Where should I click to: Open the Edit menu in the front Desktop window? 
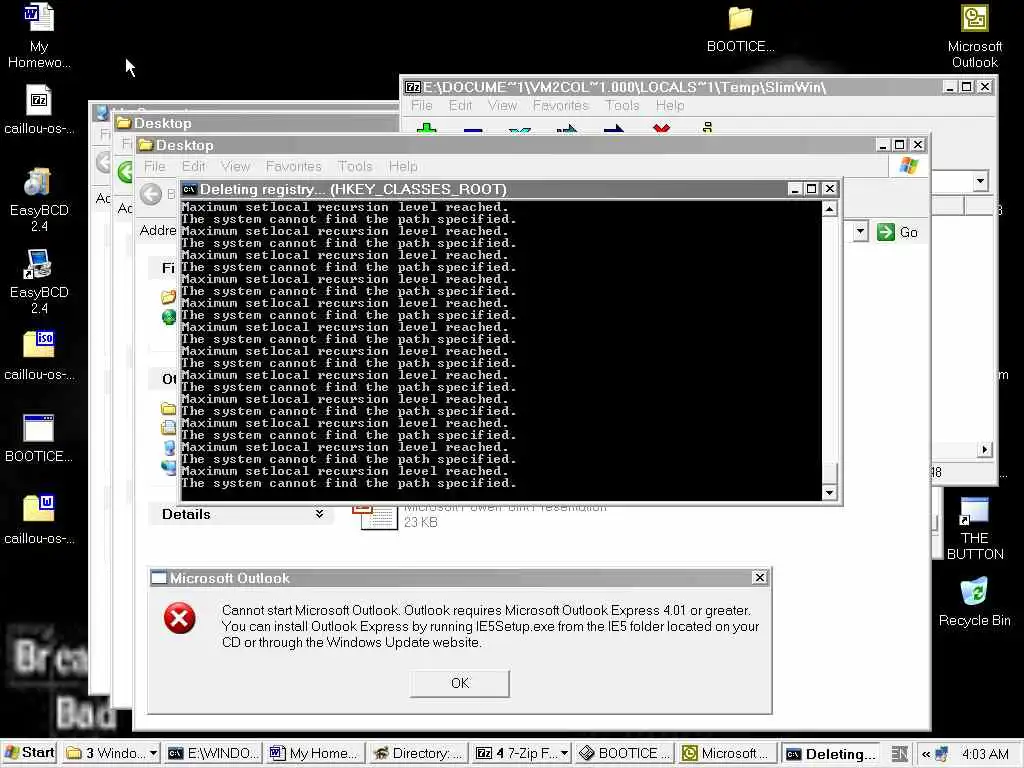click(193, 167)
